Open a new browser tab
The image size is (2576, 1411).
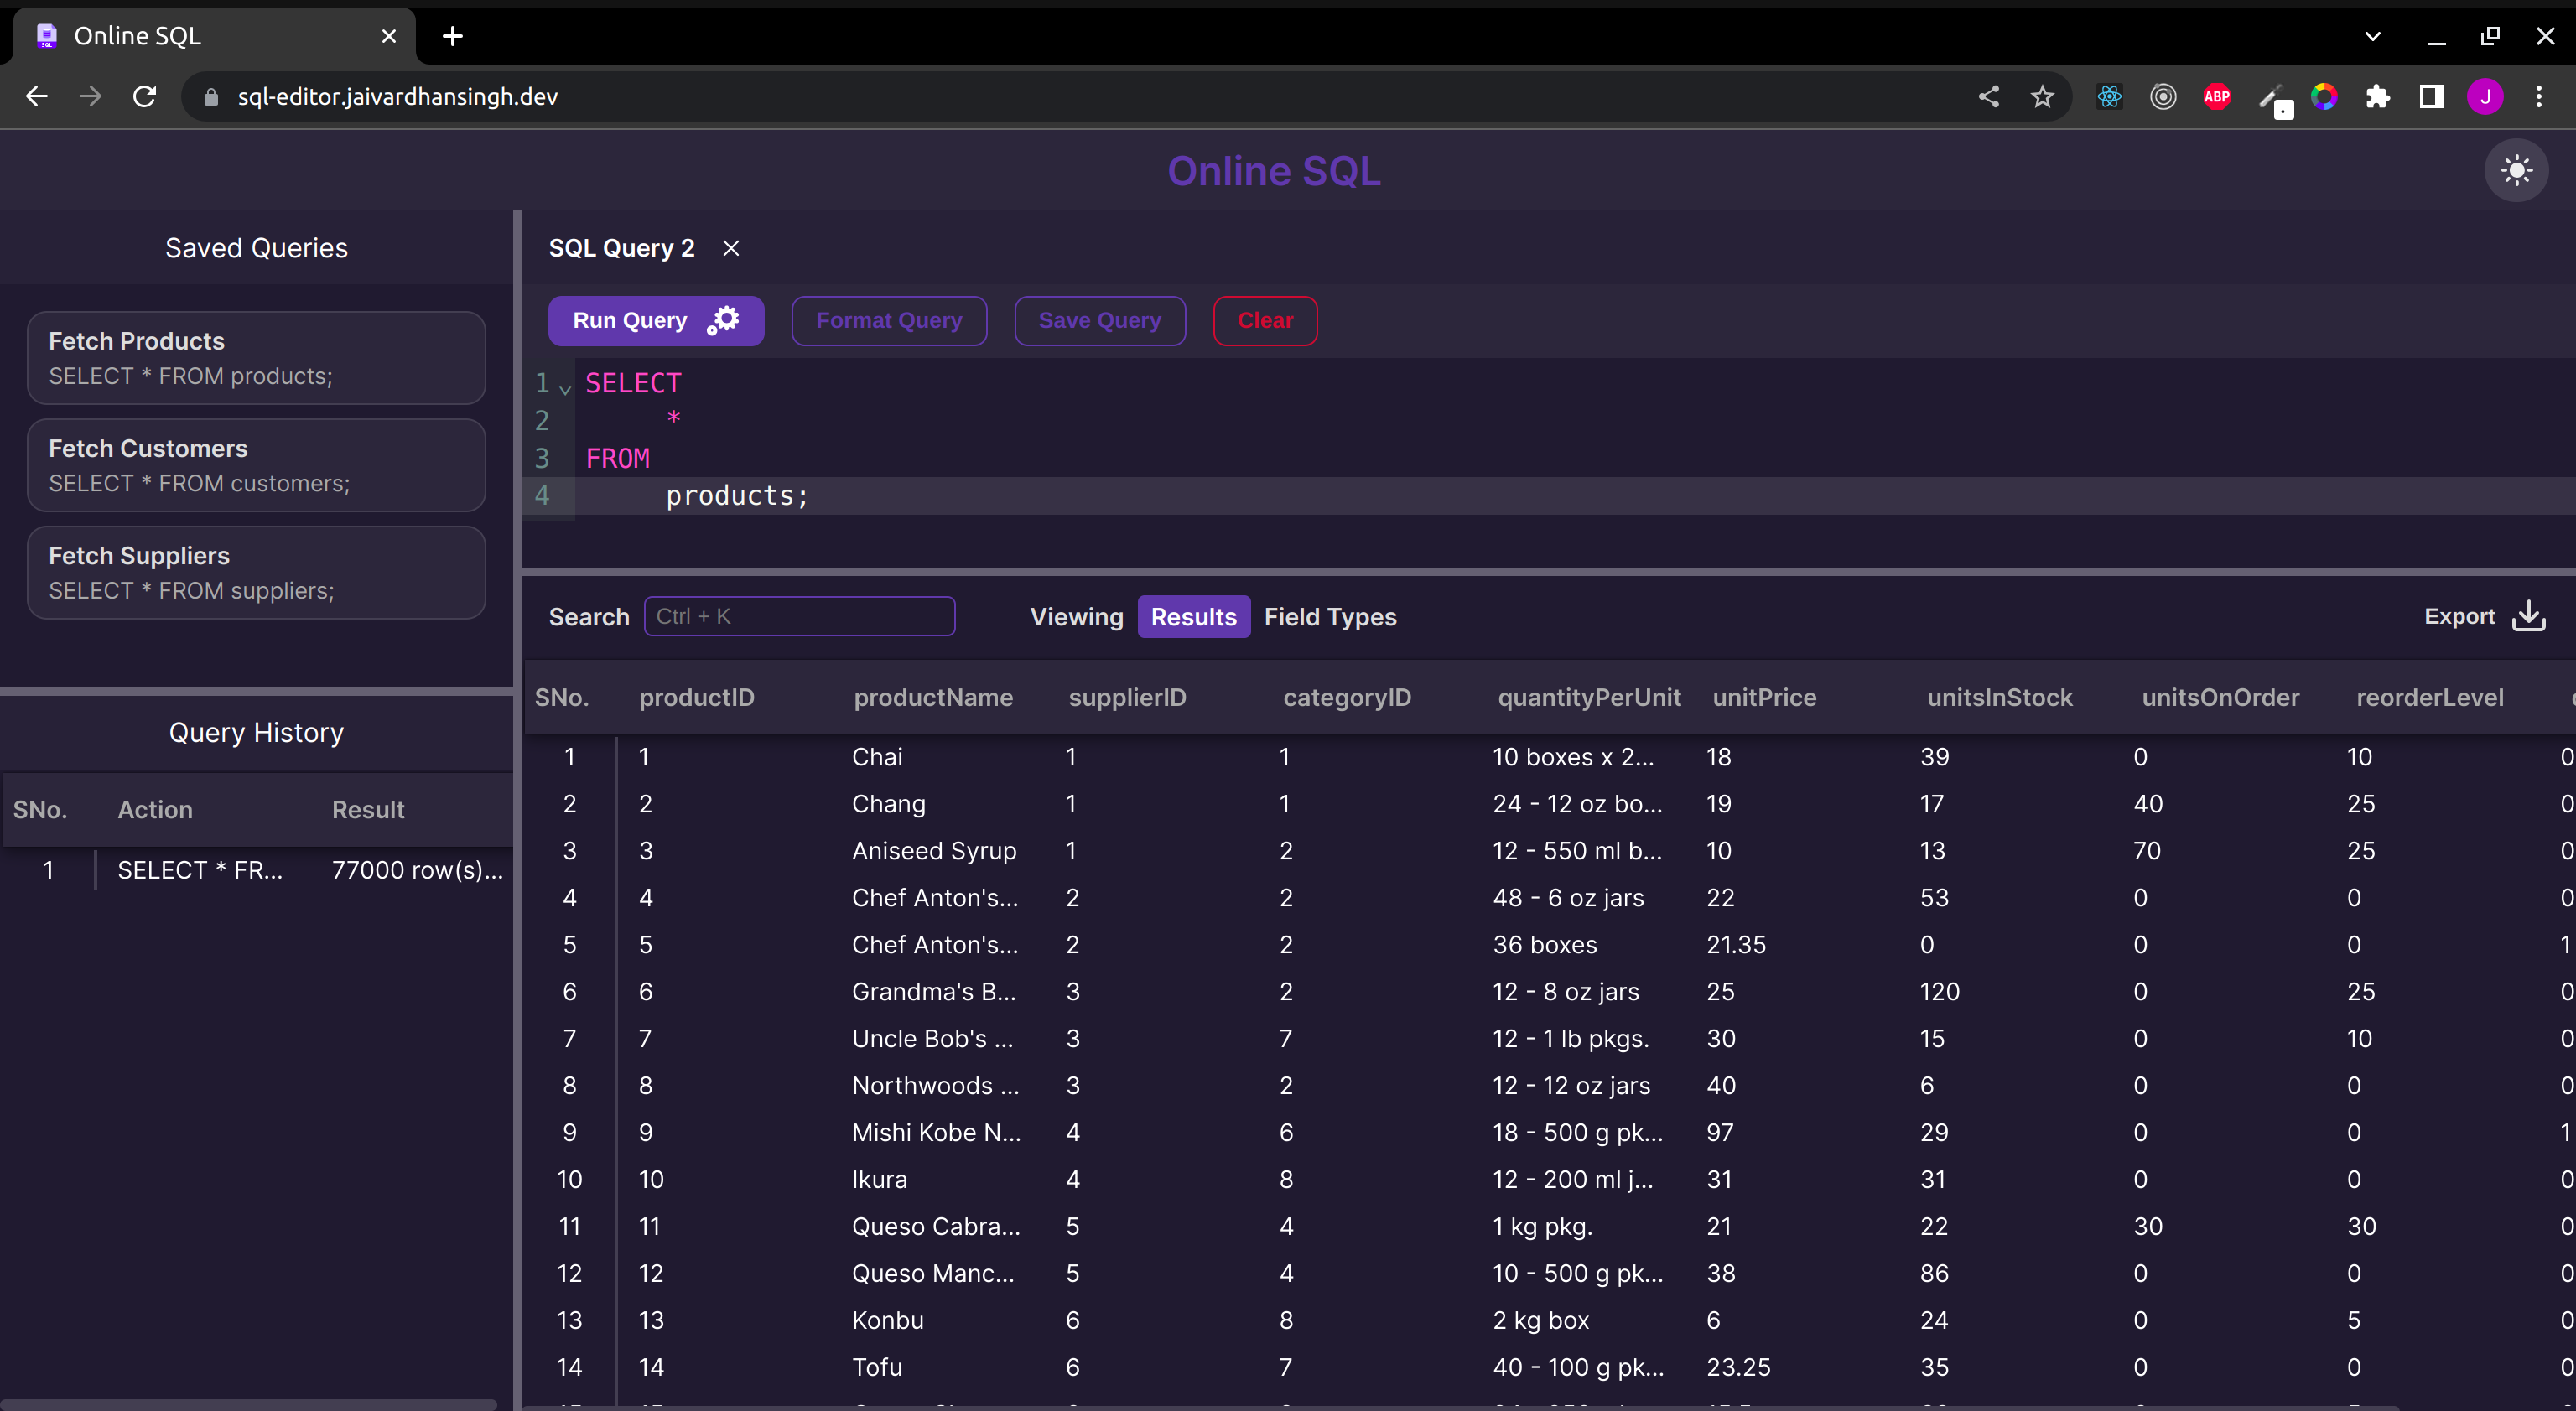(x=453, y=37)
